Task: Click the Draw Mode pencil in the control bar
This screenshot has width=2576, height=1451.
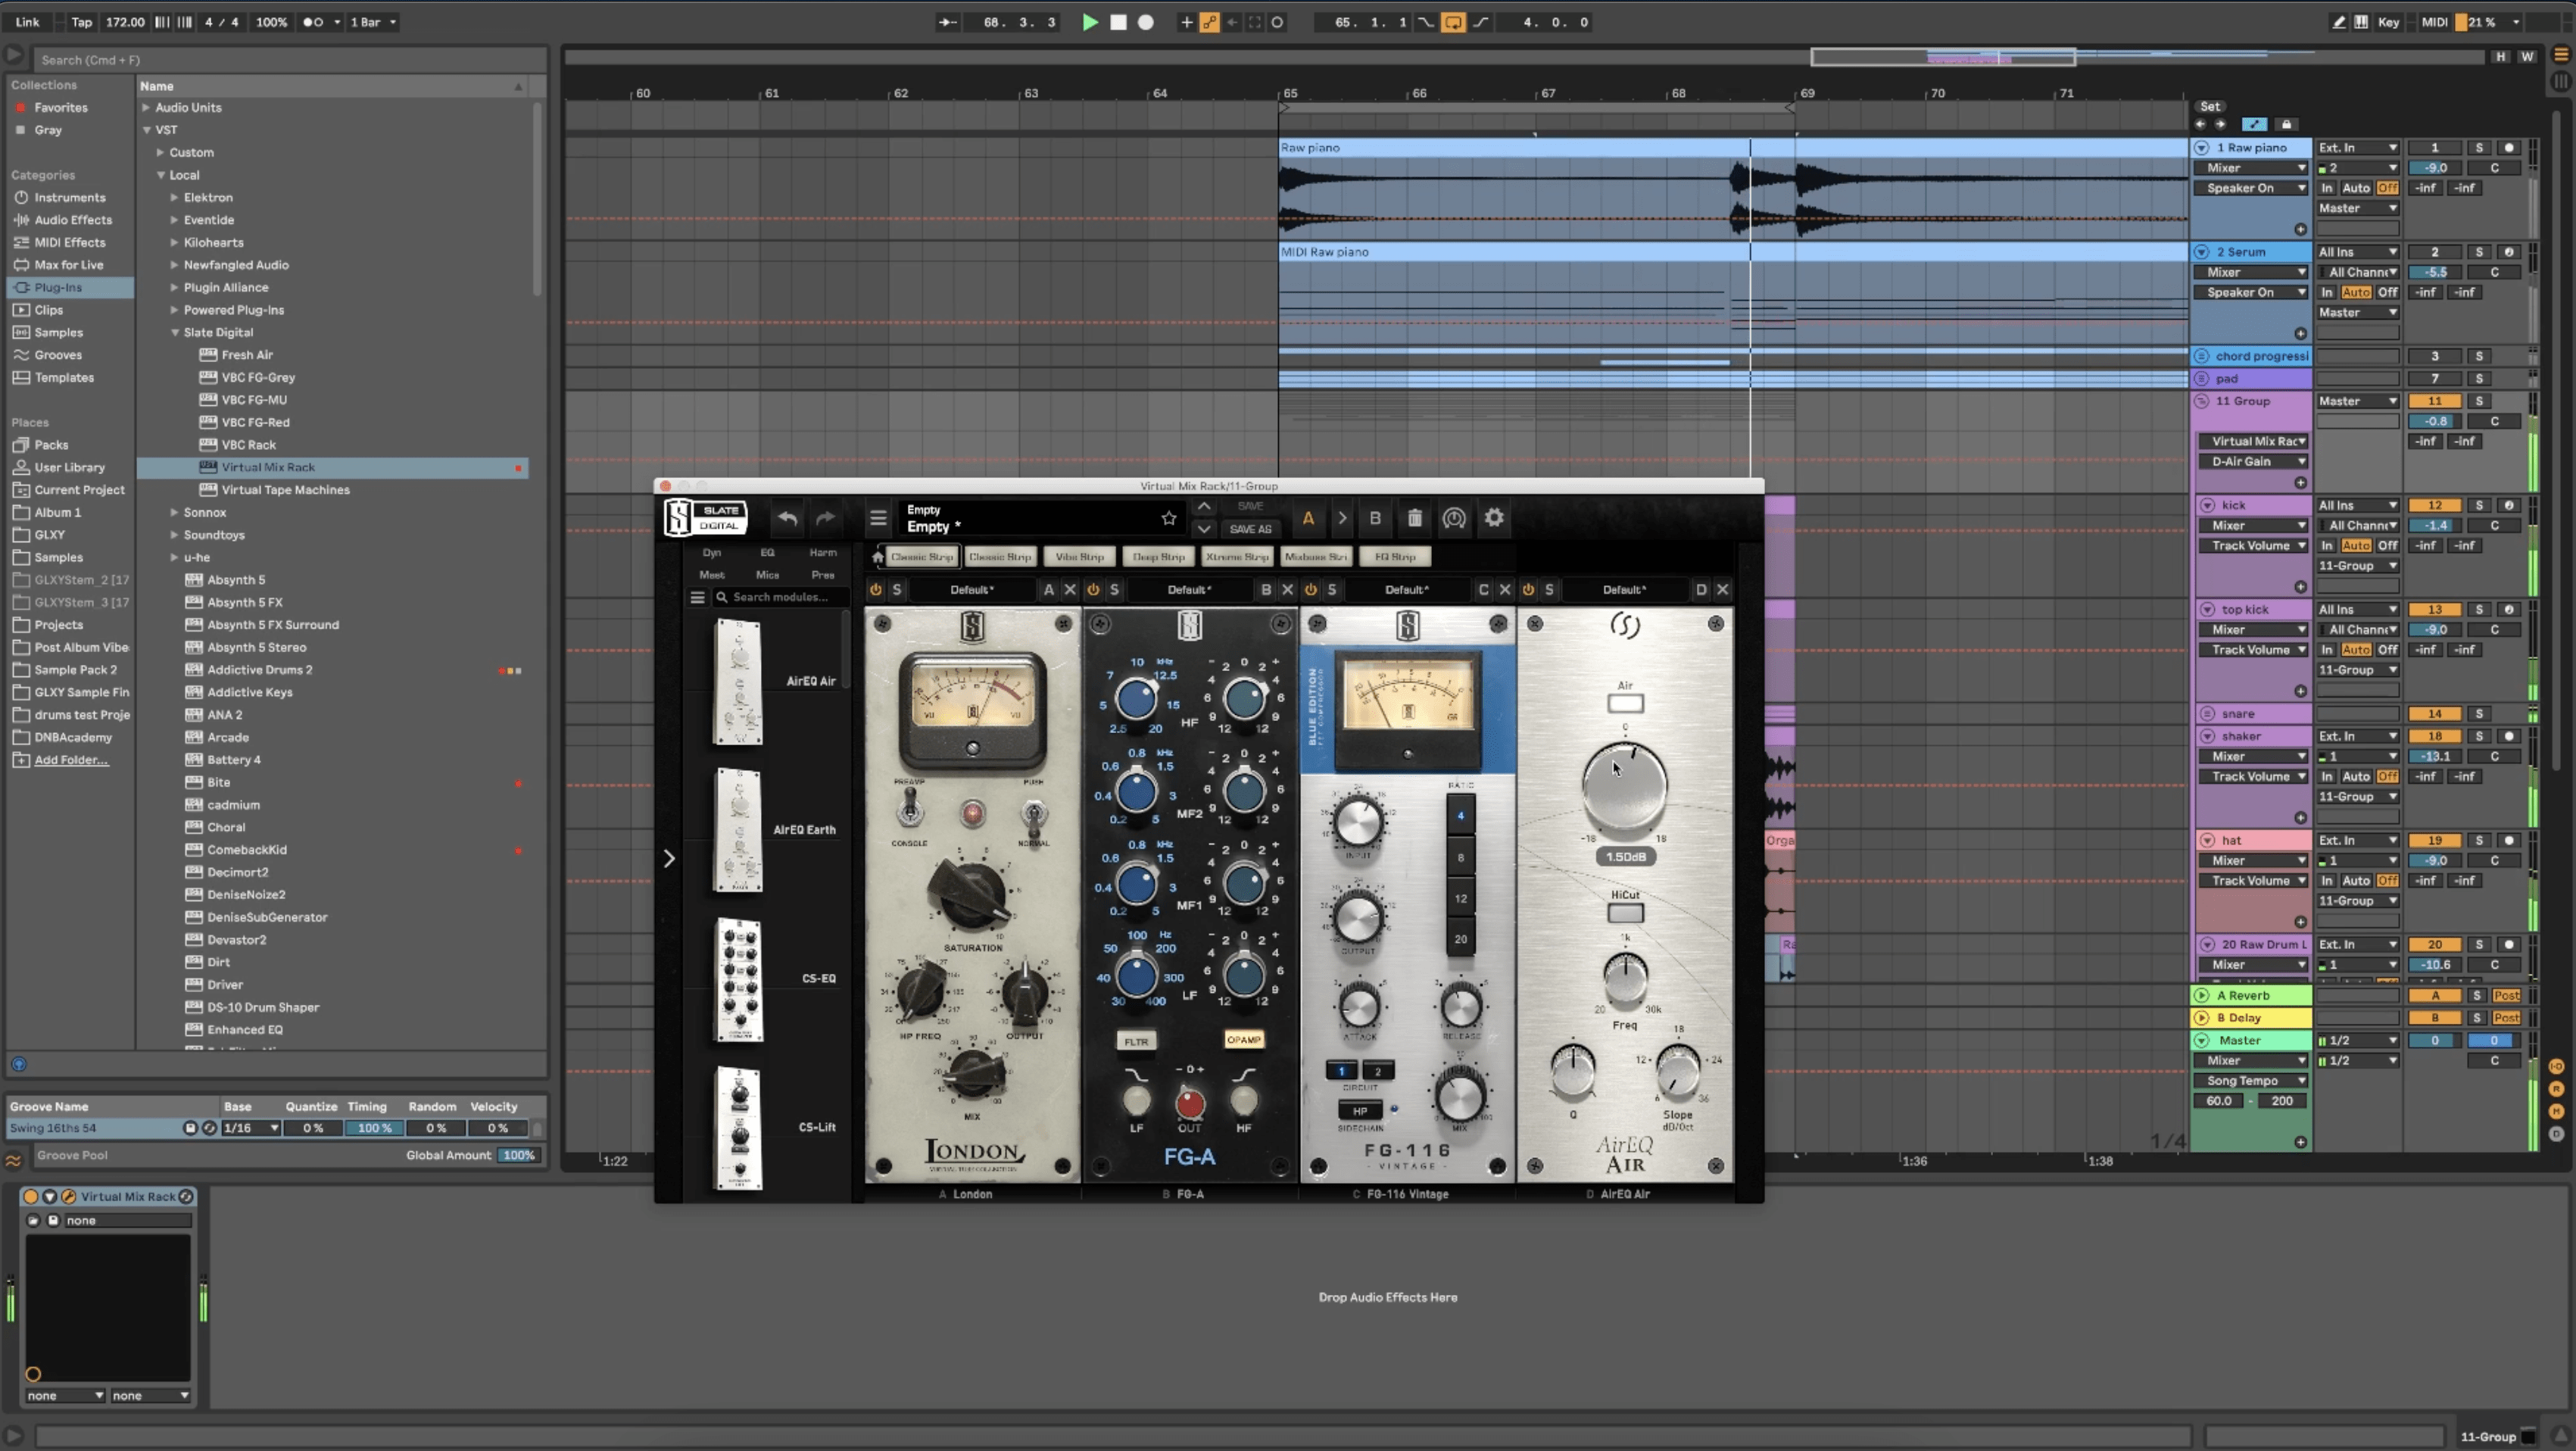Action: pos(2339,22)
